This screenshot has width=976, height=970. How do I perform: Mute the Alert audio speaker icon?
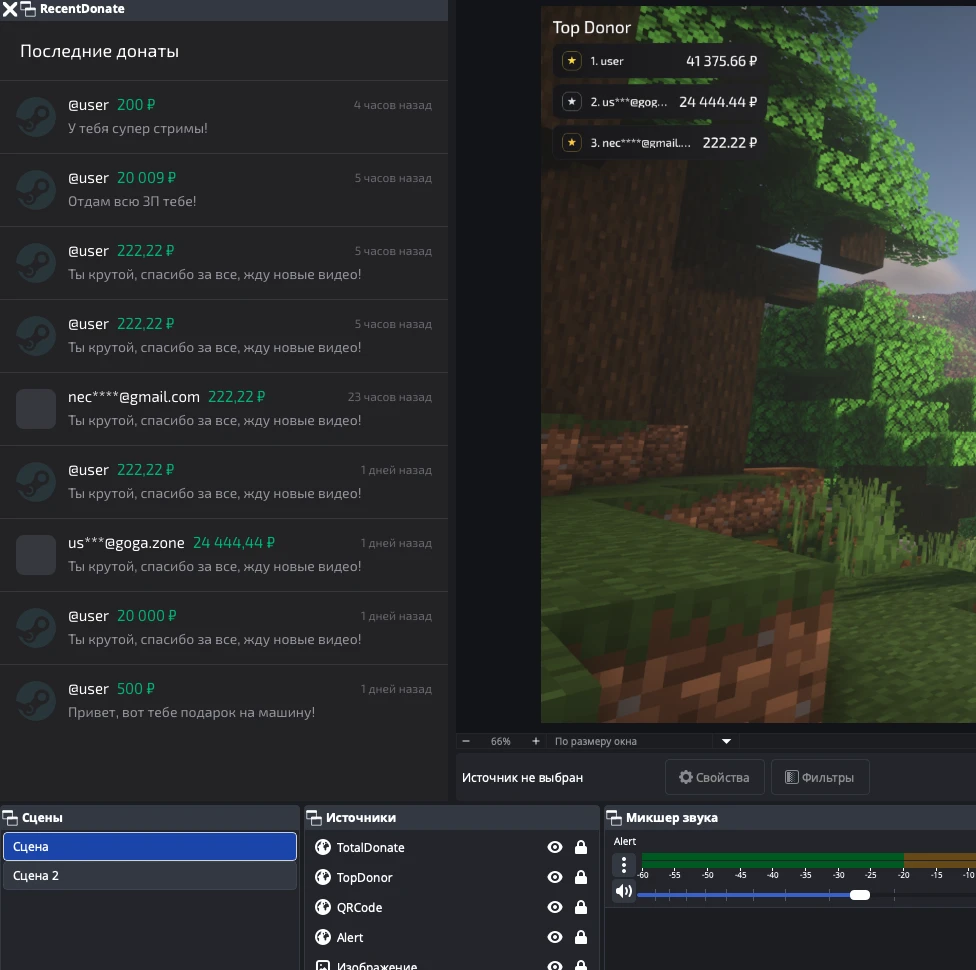tap(624, 892)
